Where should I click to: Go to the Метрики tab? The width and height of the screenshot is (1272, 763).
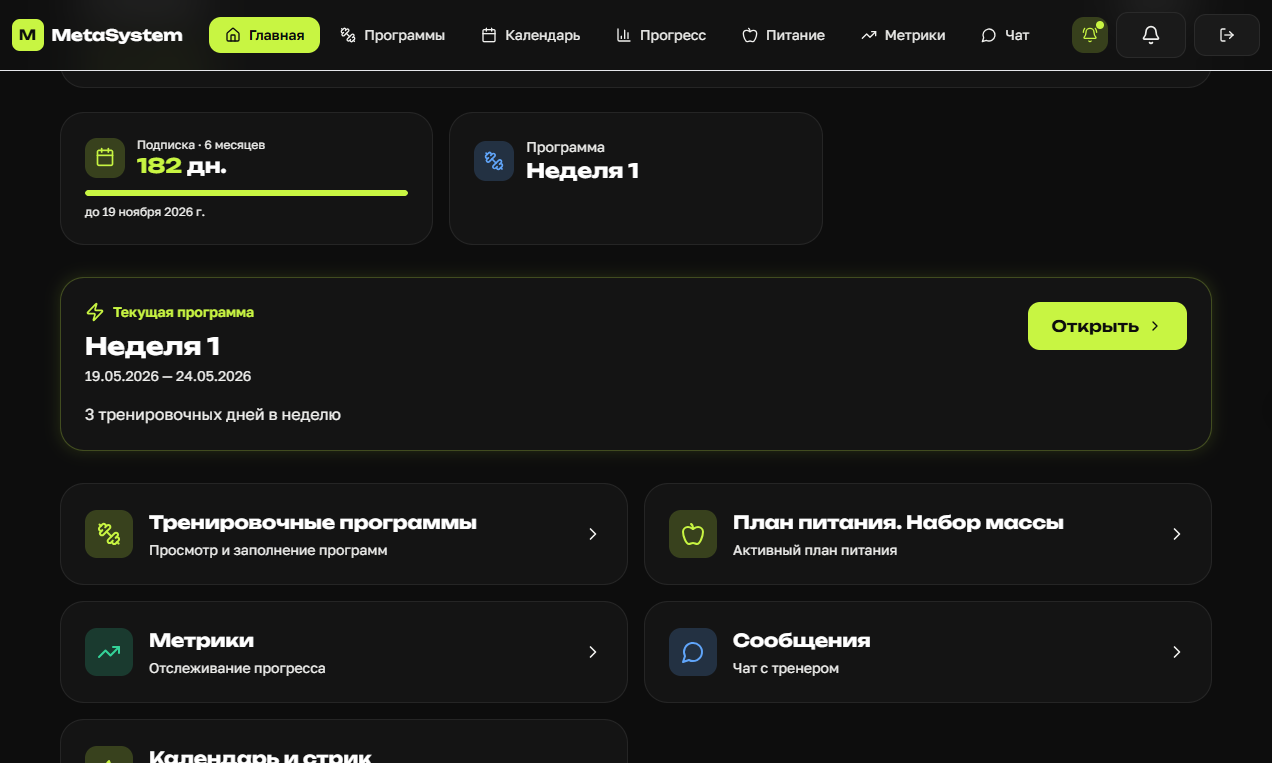pos(903,35)
